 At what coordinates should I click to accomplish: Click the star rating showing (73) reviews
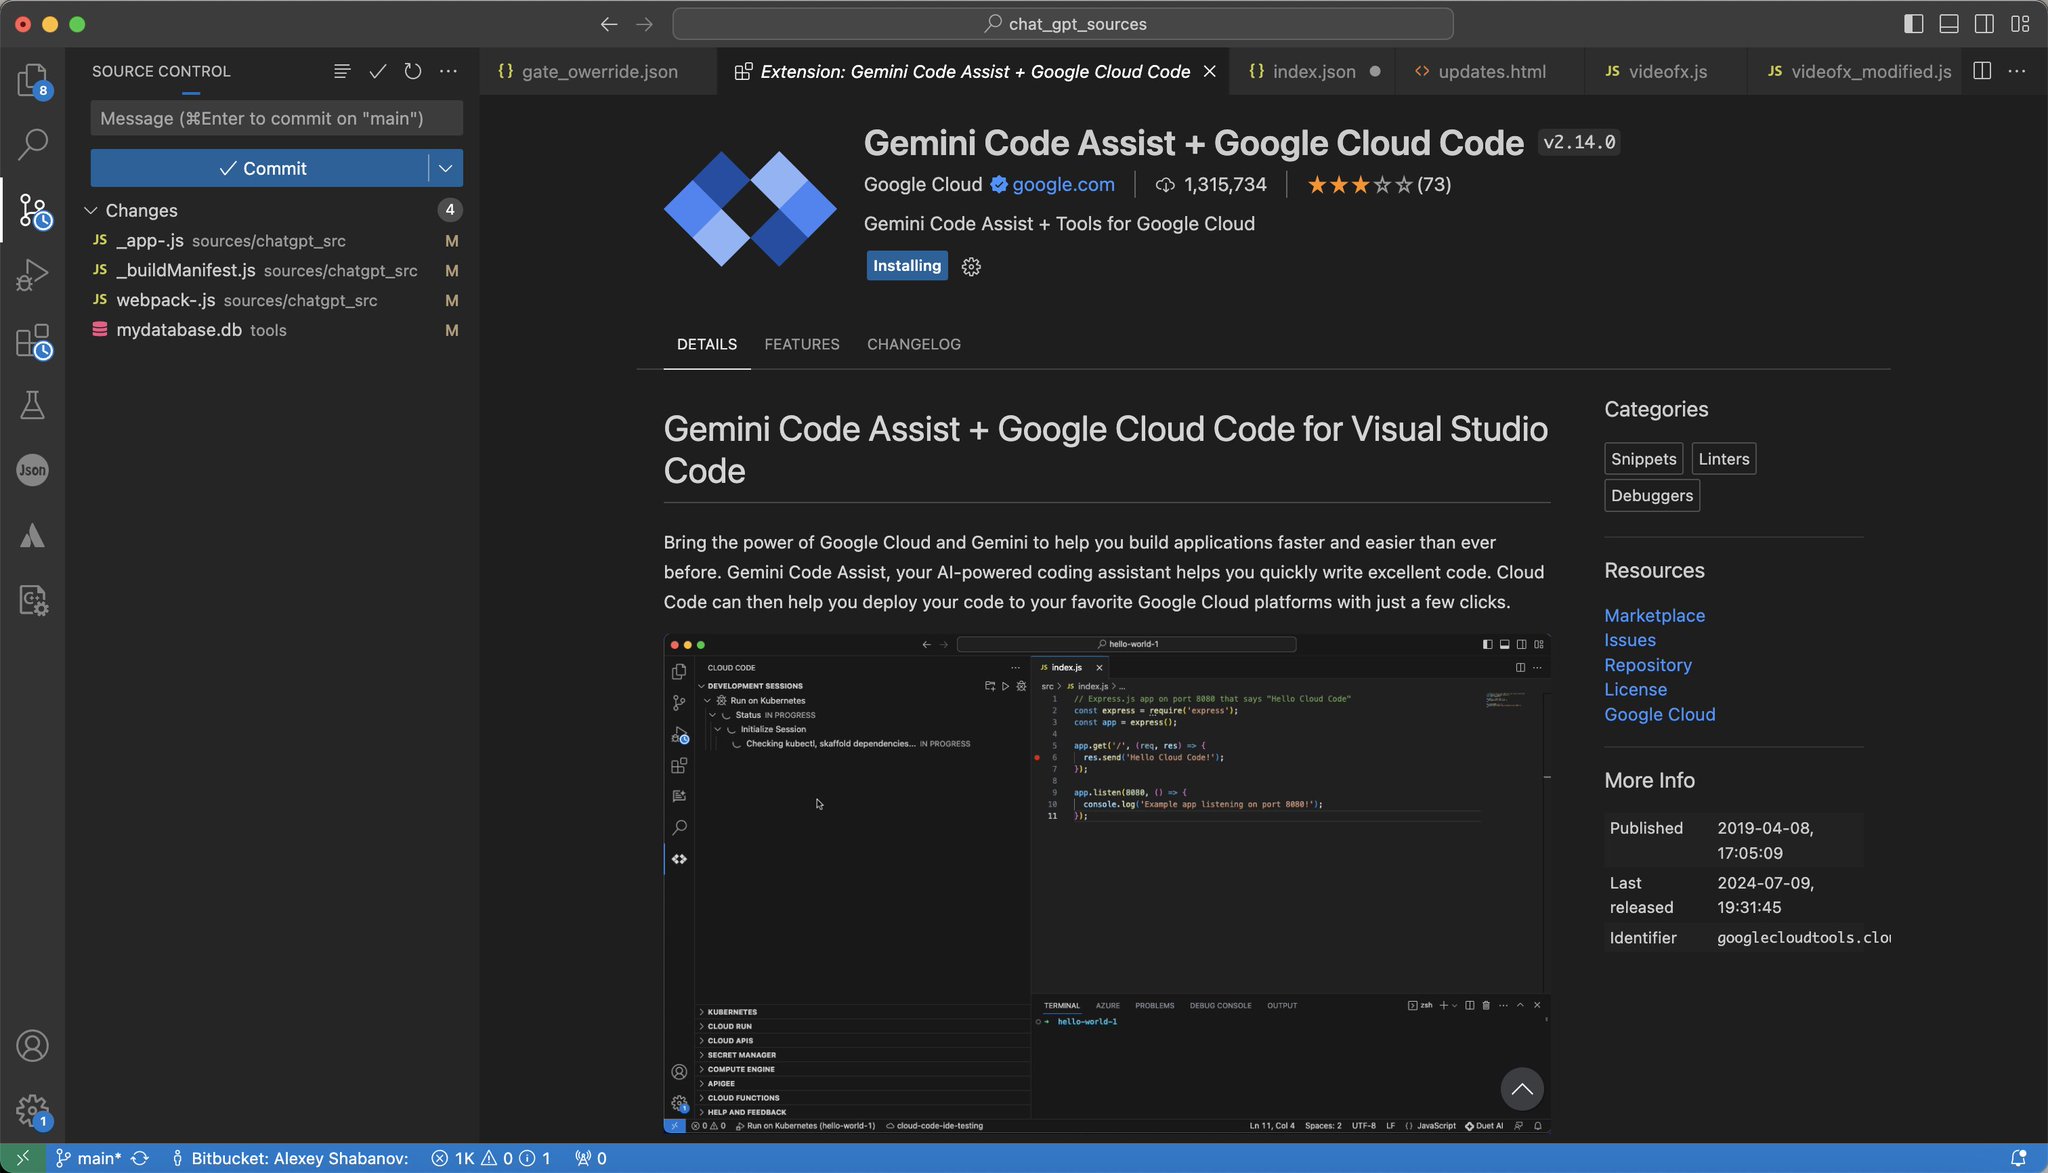1379,184
